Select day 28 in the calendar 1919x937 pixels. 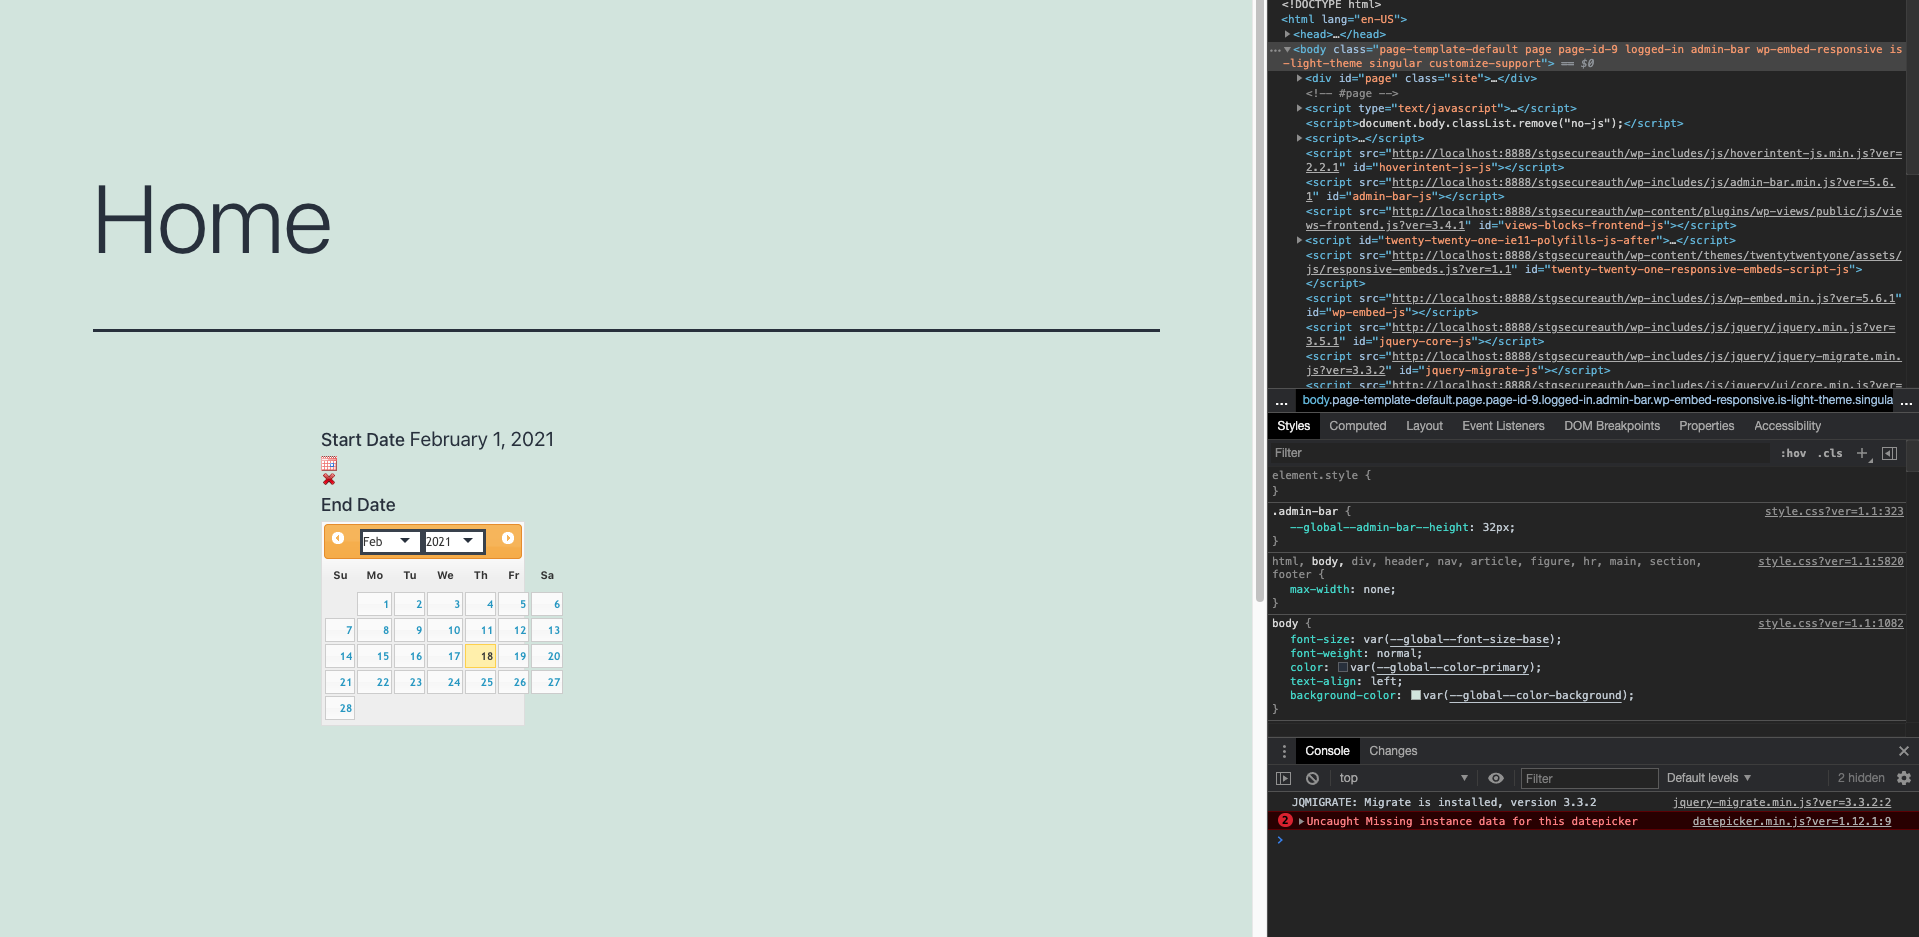pos(340,708)
